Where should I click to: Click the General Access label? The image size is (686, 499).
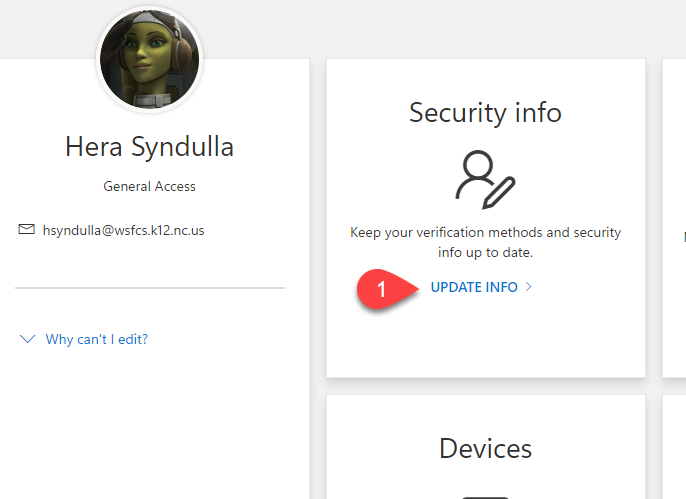[x=149, y=186]
